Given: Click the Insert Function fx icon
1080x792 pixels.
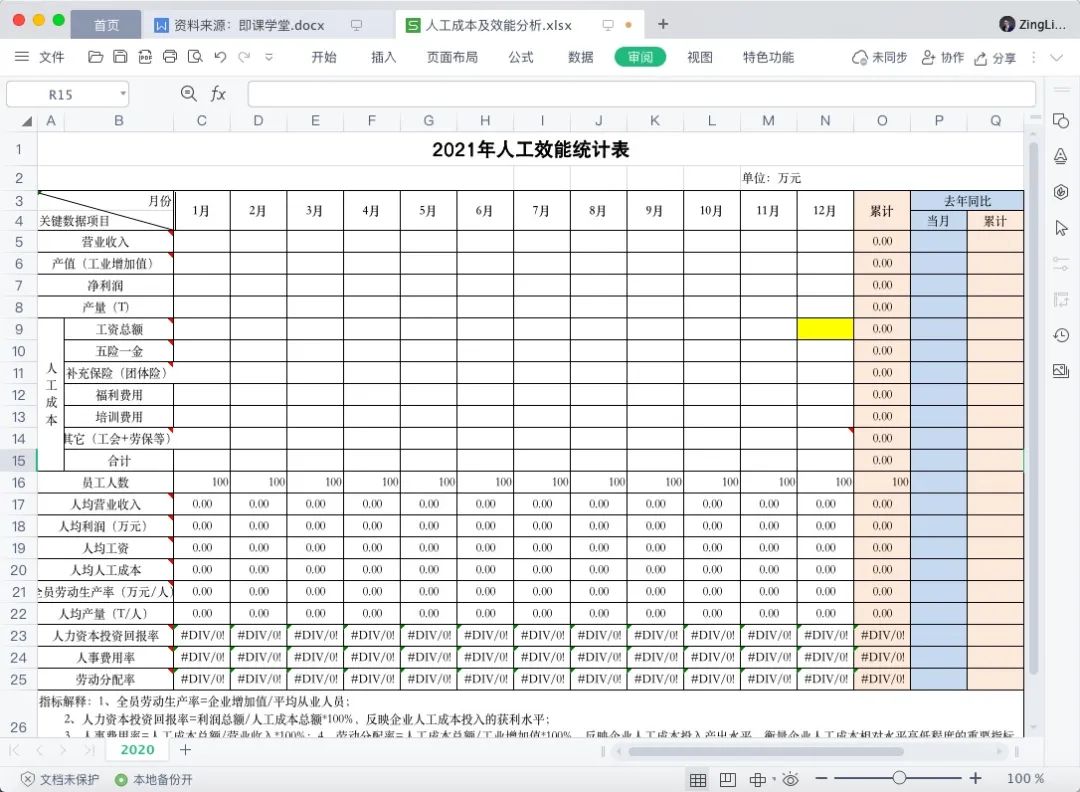Looking at the screenshot, I should point(218,93).
